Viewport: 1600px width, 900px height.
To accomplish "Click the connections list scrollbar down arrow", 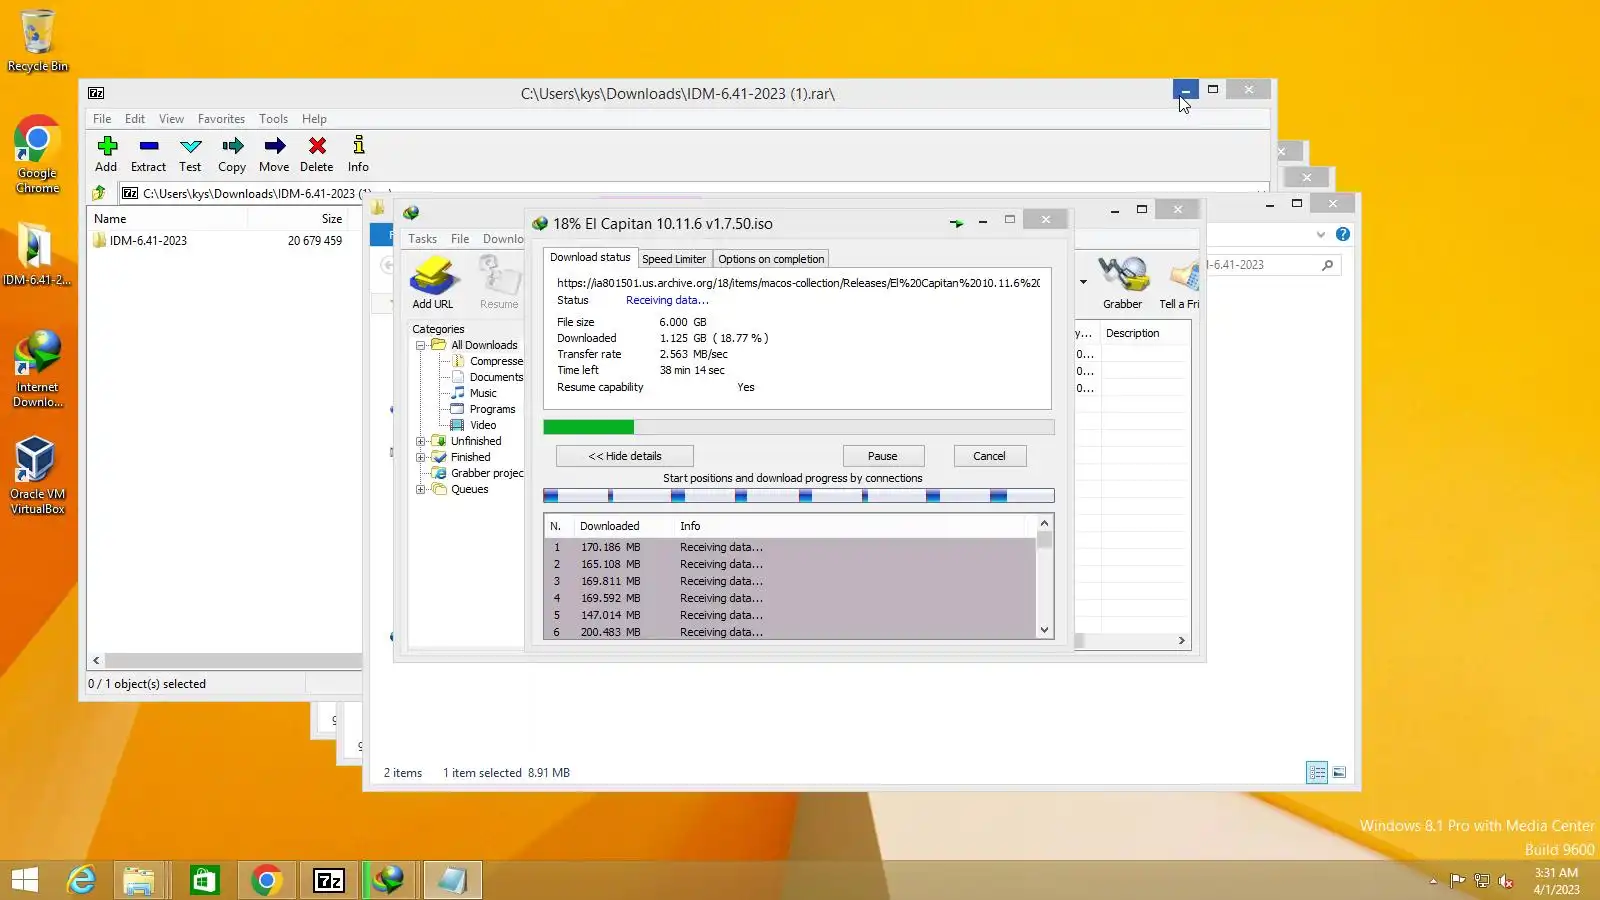I will pos(1045,630).
